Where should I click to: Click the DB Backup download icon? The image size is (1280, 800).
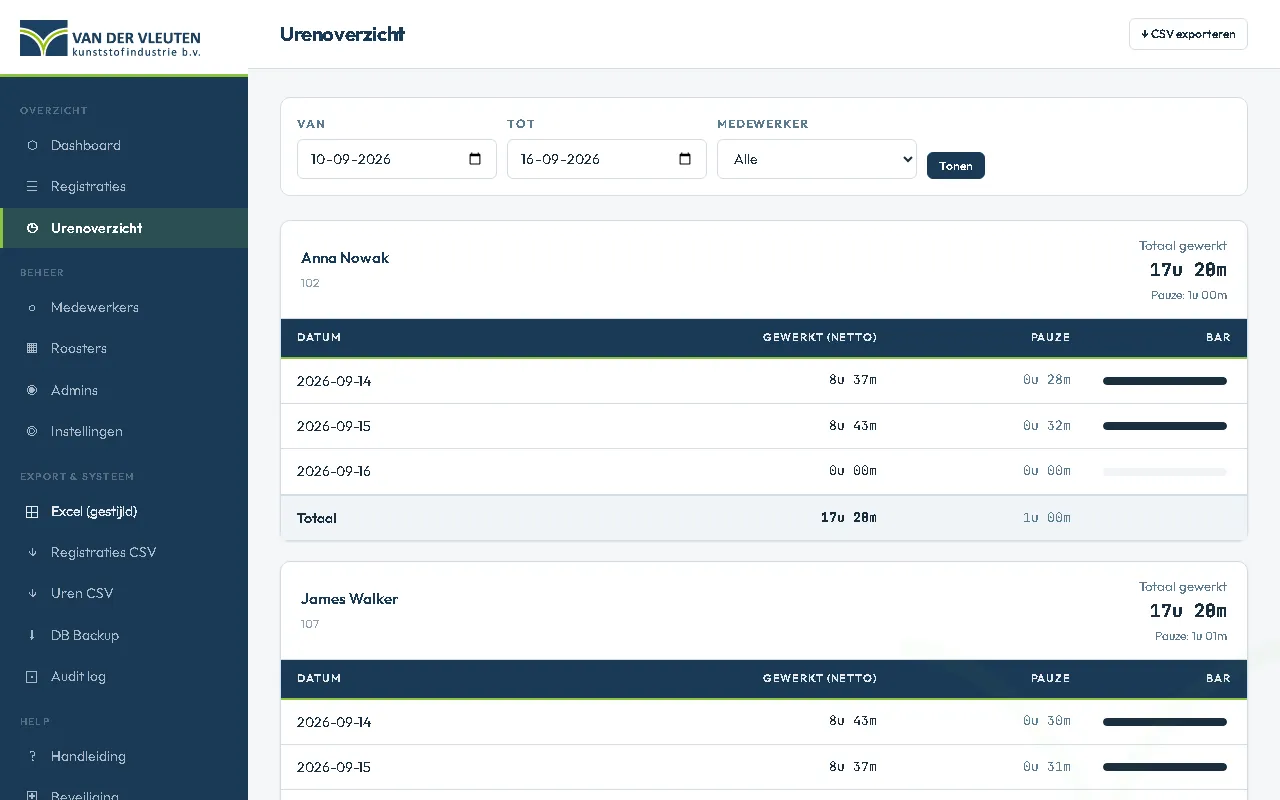32,635
